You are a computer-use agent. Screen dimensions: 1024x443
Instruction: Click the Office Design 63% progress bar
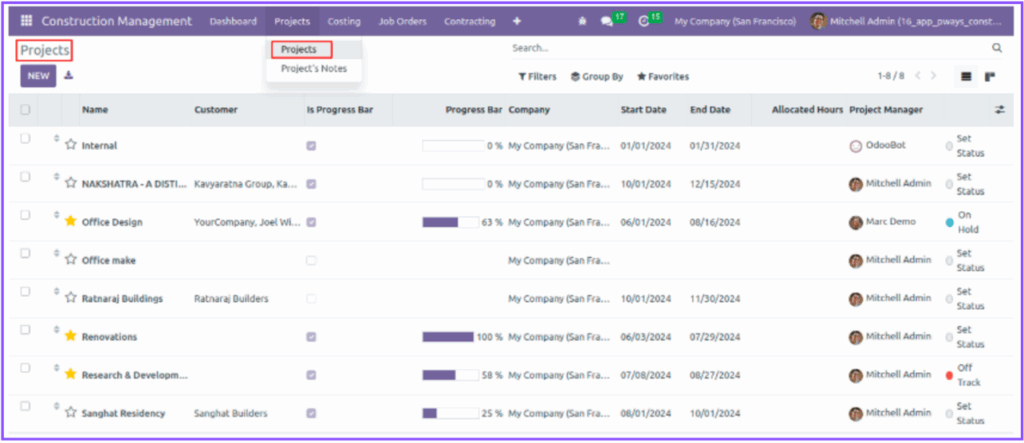(x=452, y=222)
